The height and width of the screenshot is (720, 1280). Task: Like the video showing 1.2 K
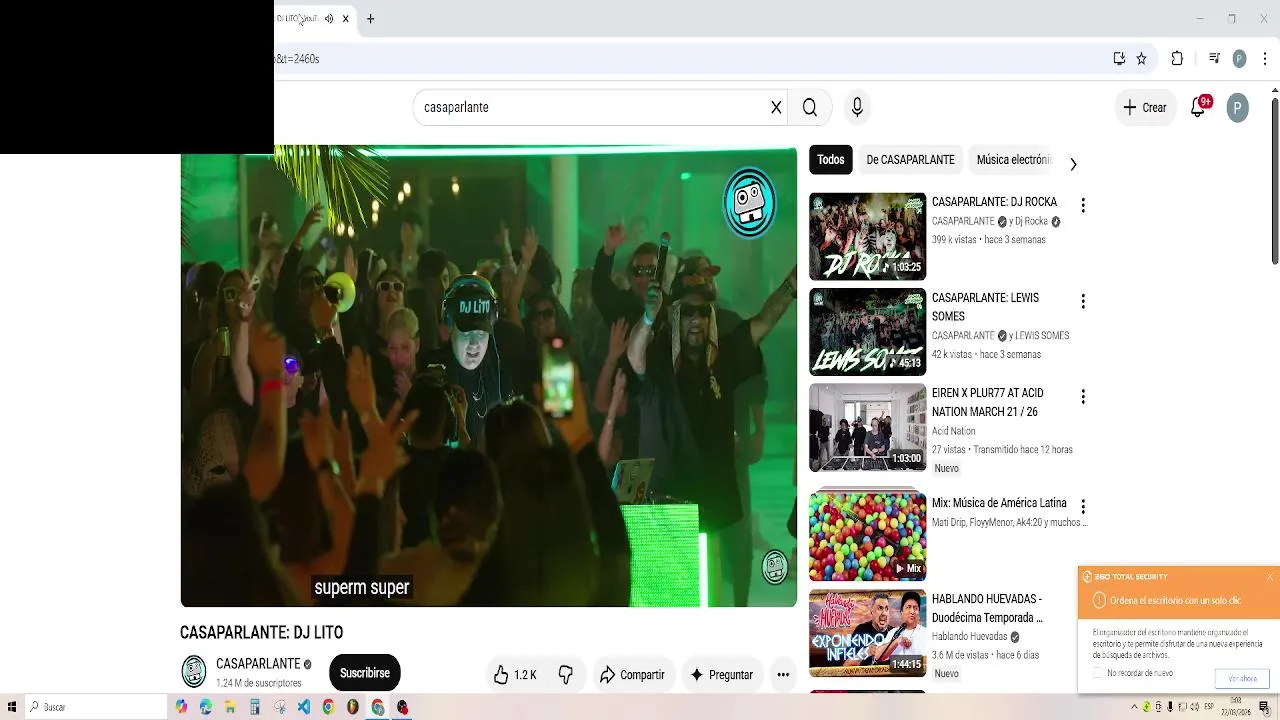515,675
